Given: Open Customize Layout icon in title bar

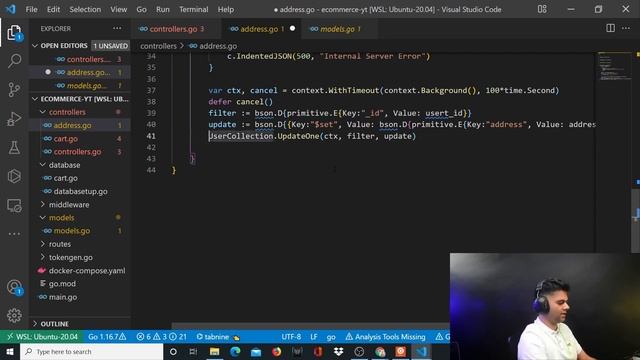Looking at the screenshot, I should pos(542,9).
